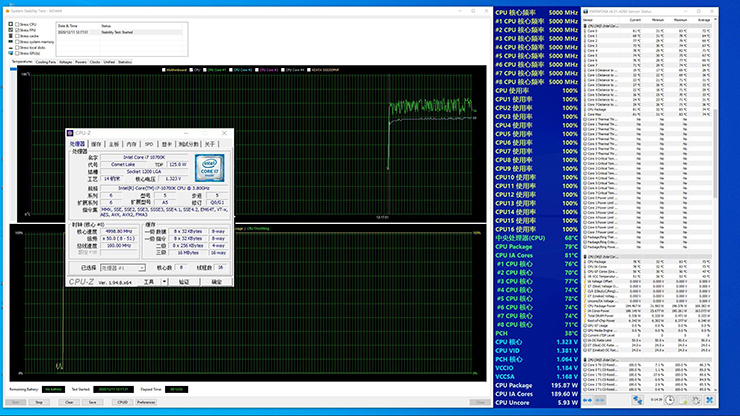The width and height of the screenshot is (740, 416).
Task: Click the Elapsed Time value field
Action: point(176,390)
